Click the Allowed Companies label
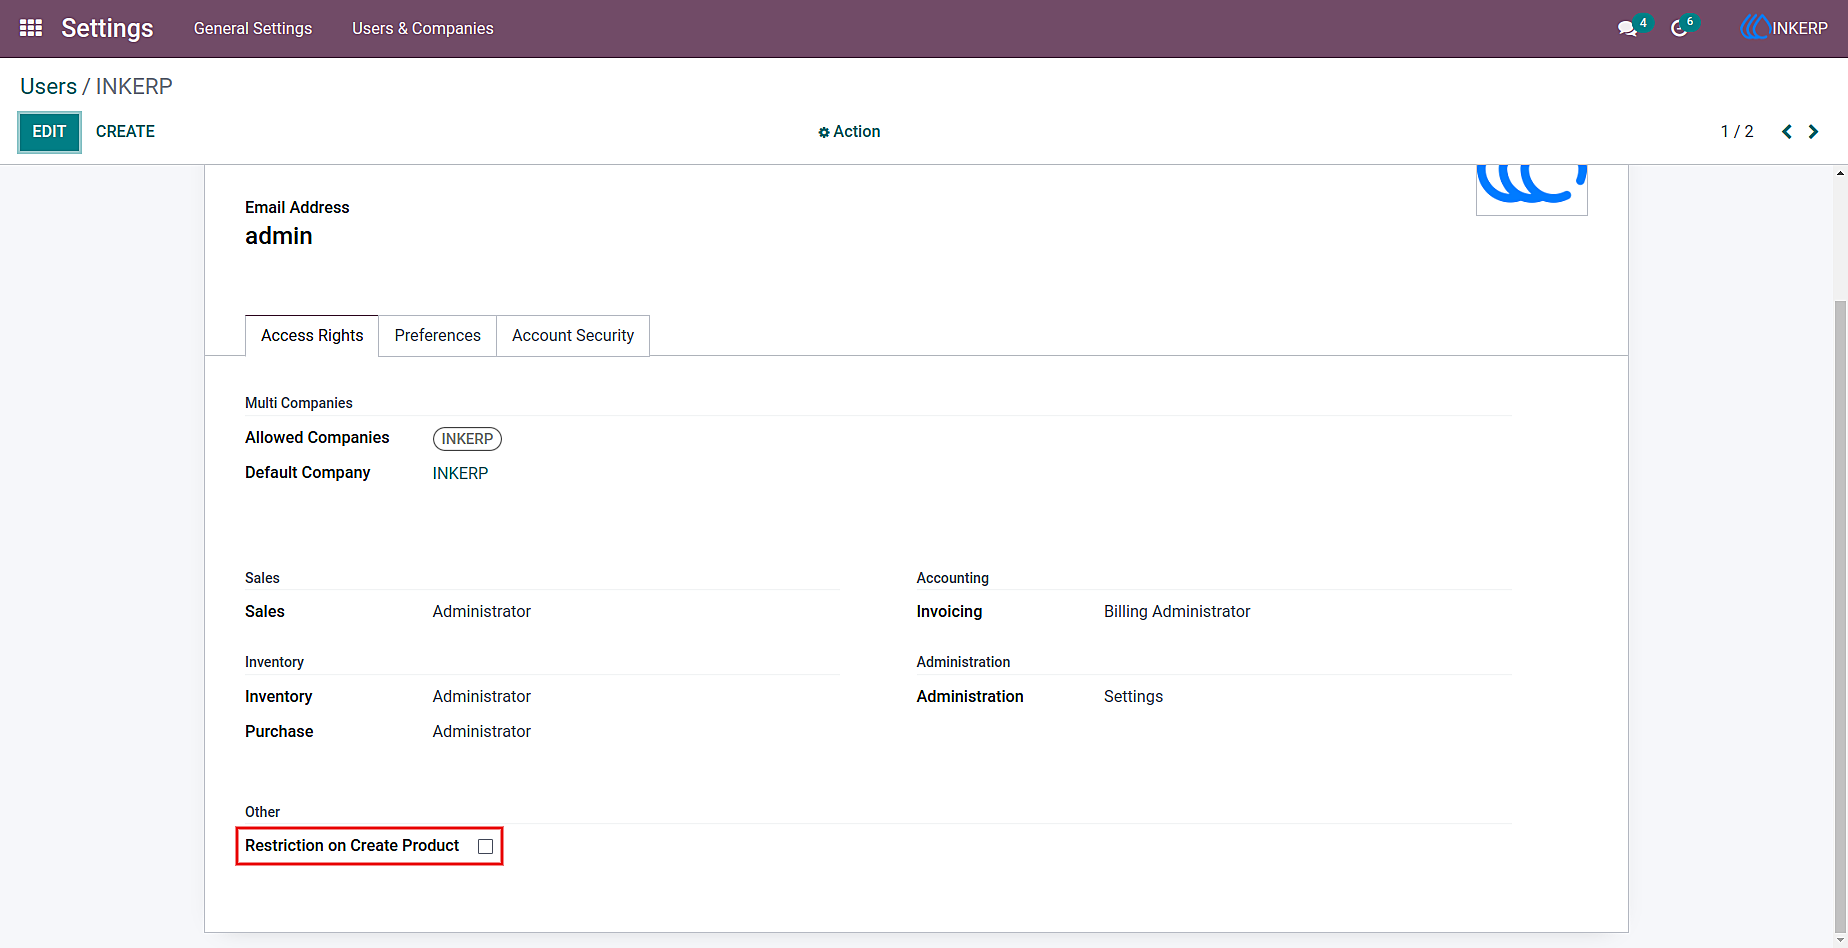This screenshot has width=1848, height=948. 317,438
